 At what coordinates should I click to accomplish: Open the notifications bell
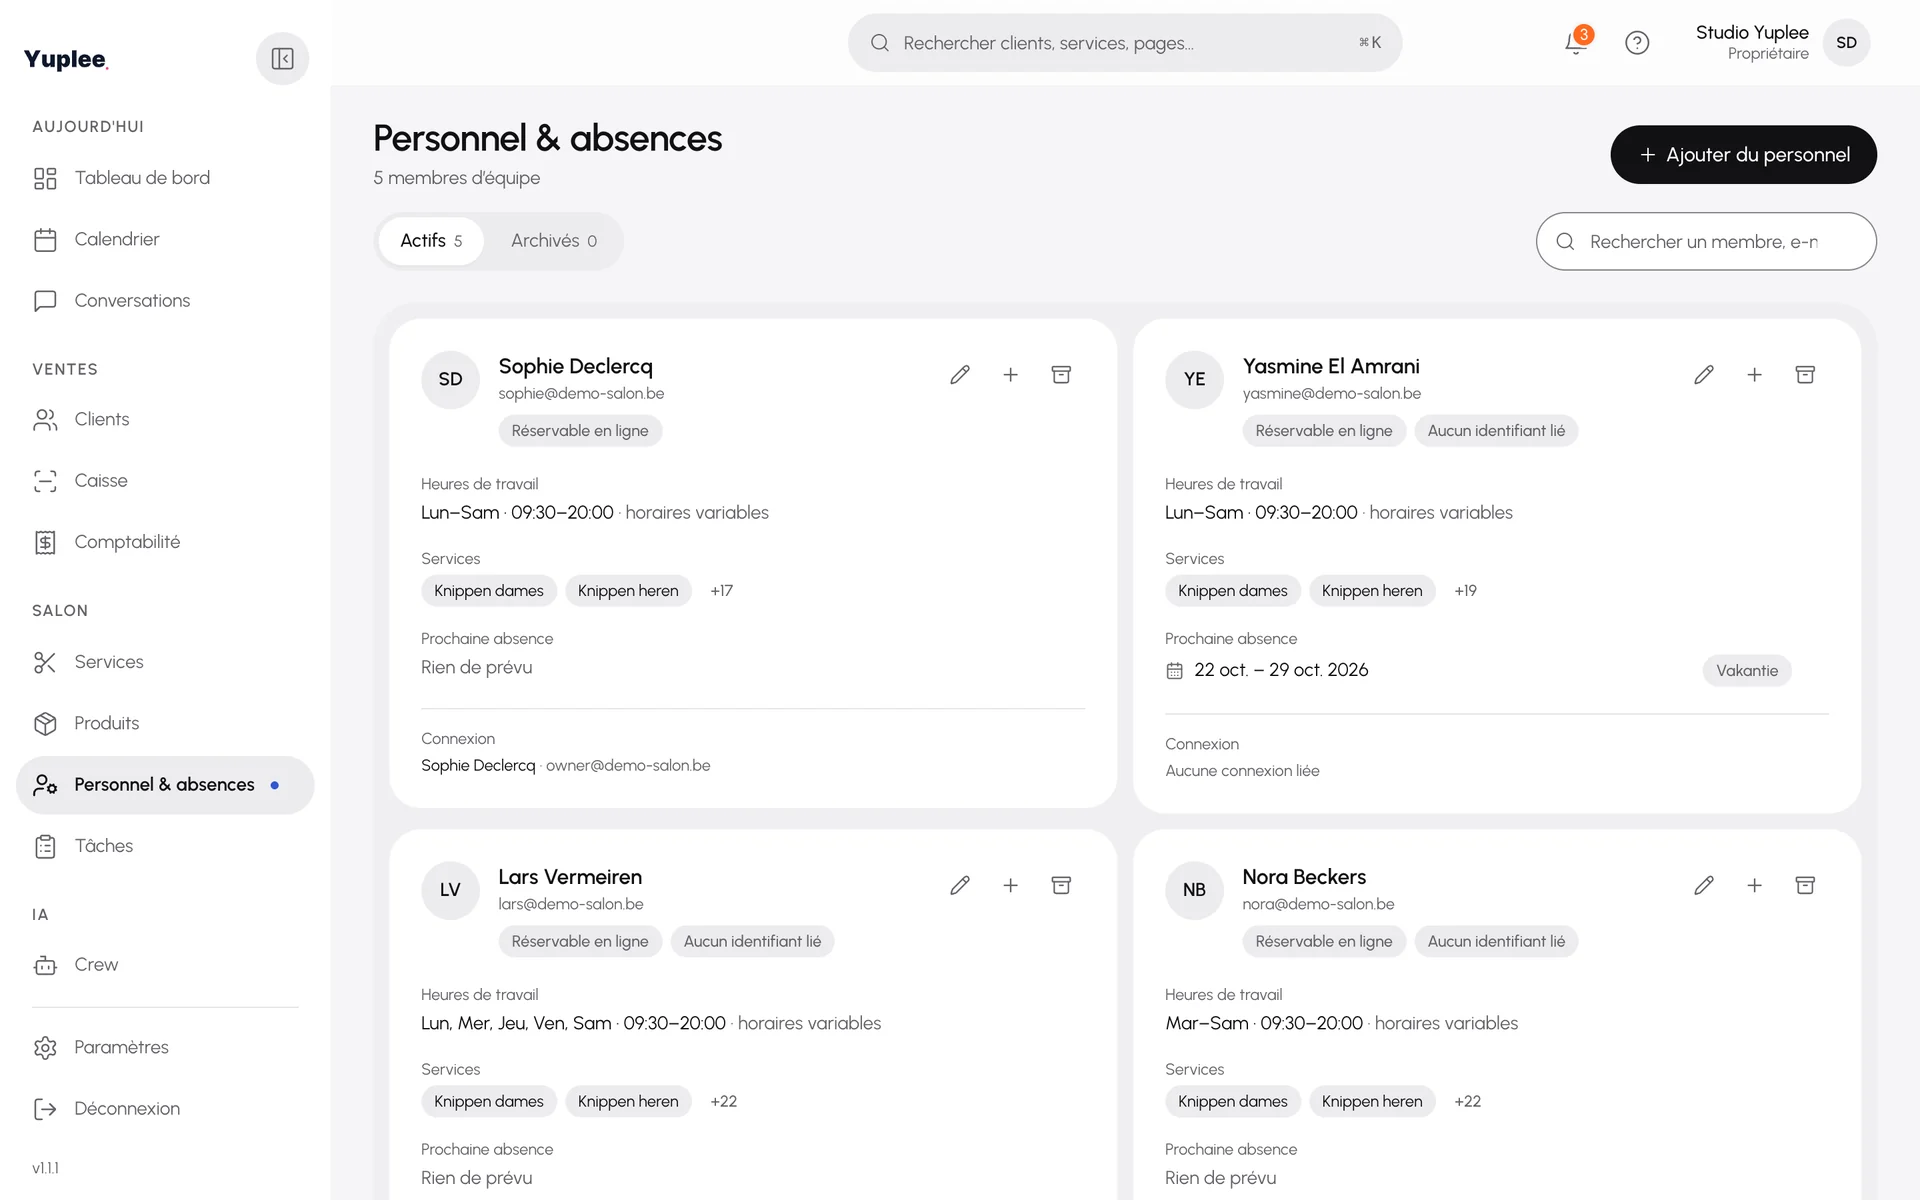point(1577,42)
